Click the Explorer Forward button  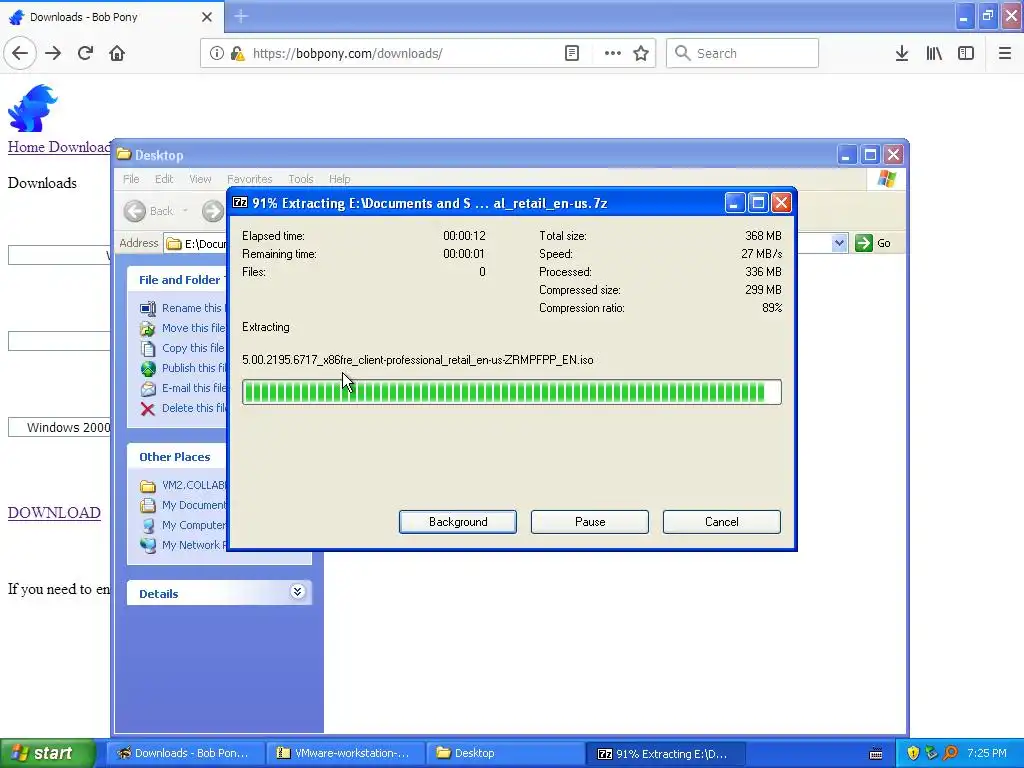[x=212, y=211]
